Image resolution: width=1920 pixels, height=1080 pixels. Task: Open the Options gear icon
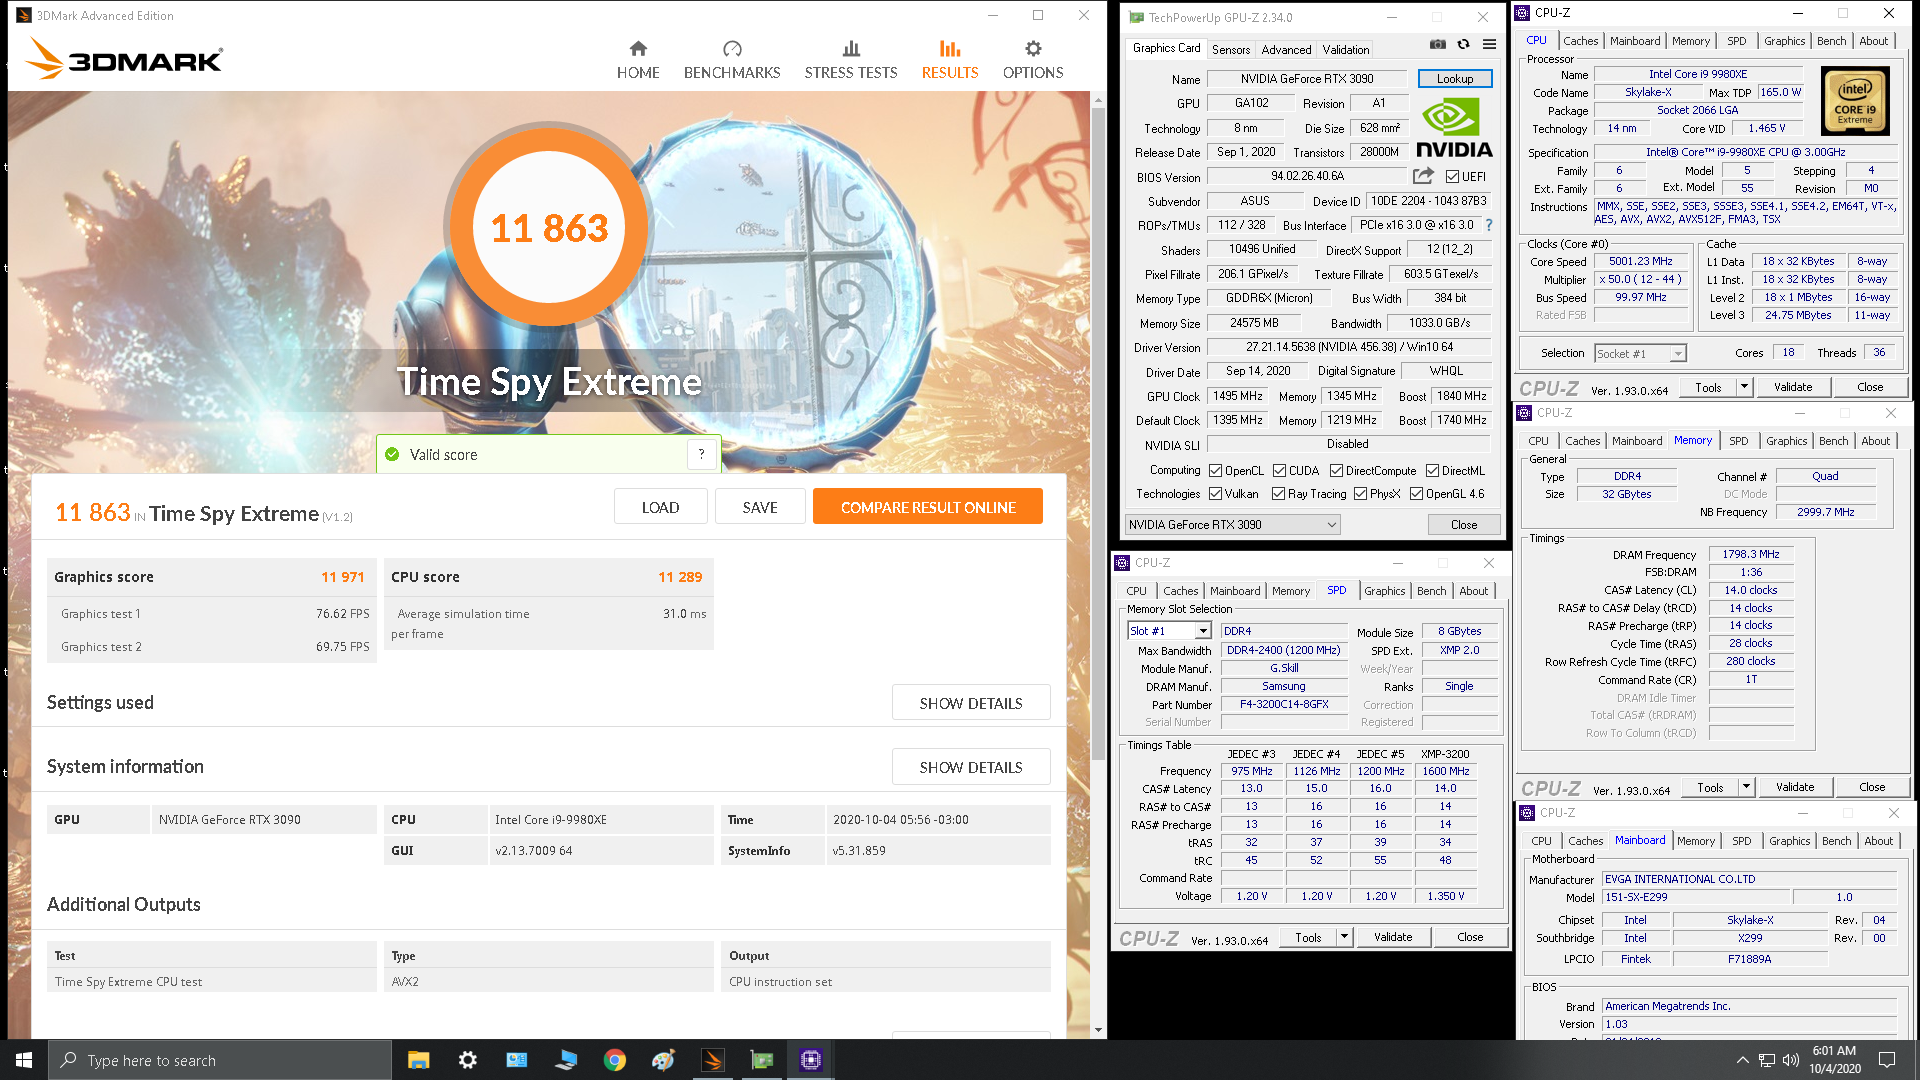[x=1033, y=49]
